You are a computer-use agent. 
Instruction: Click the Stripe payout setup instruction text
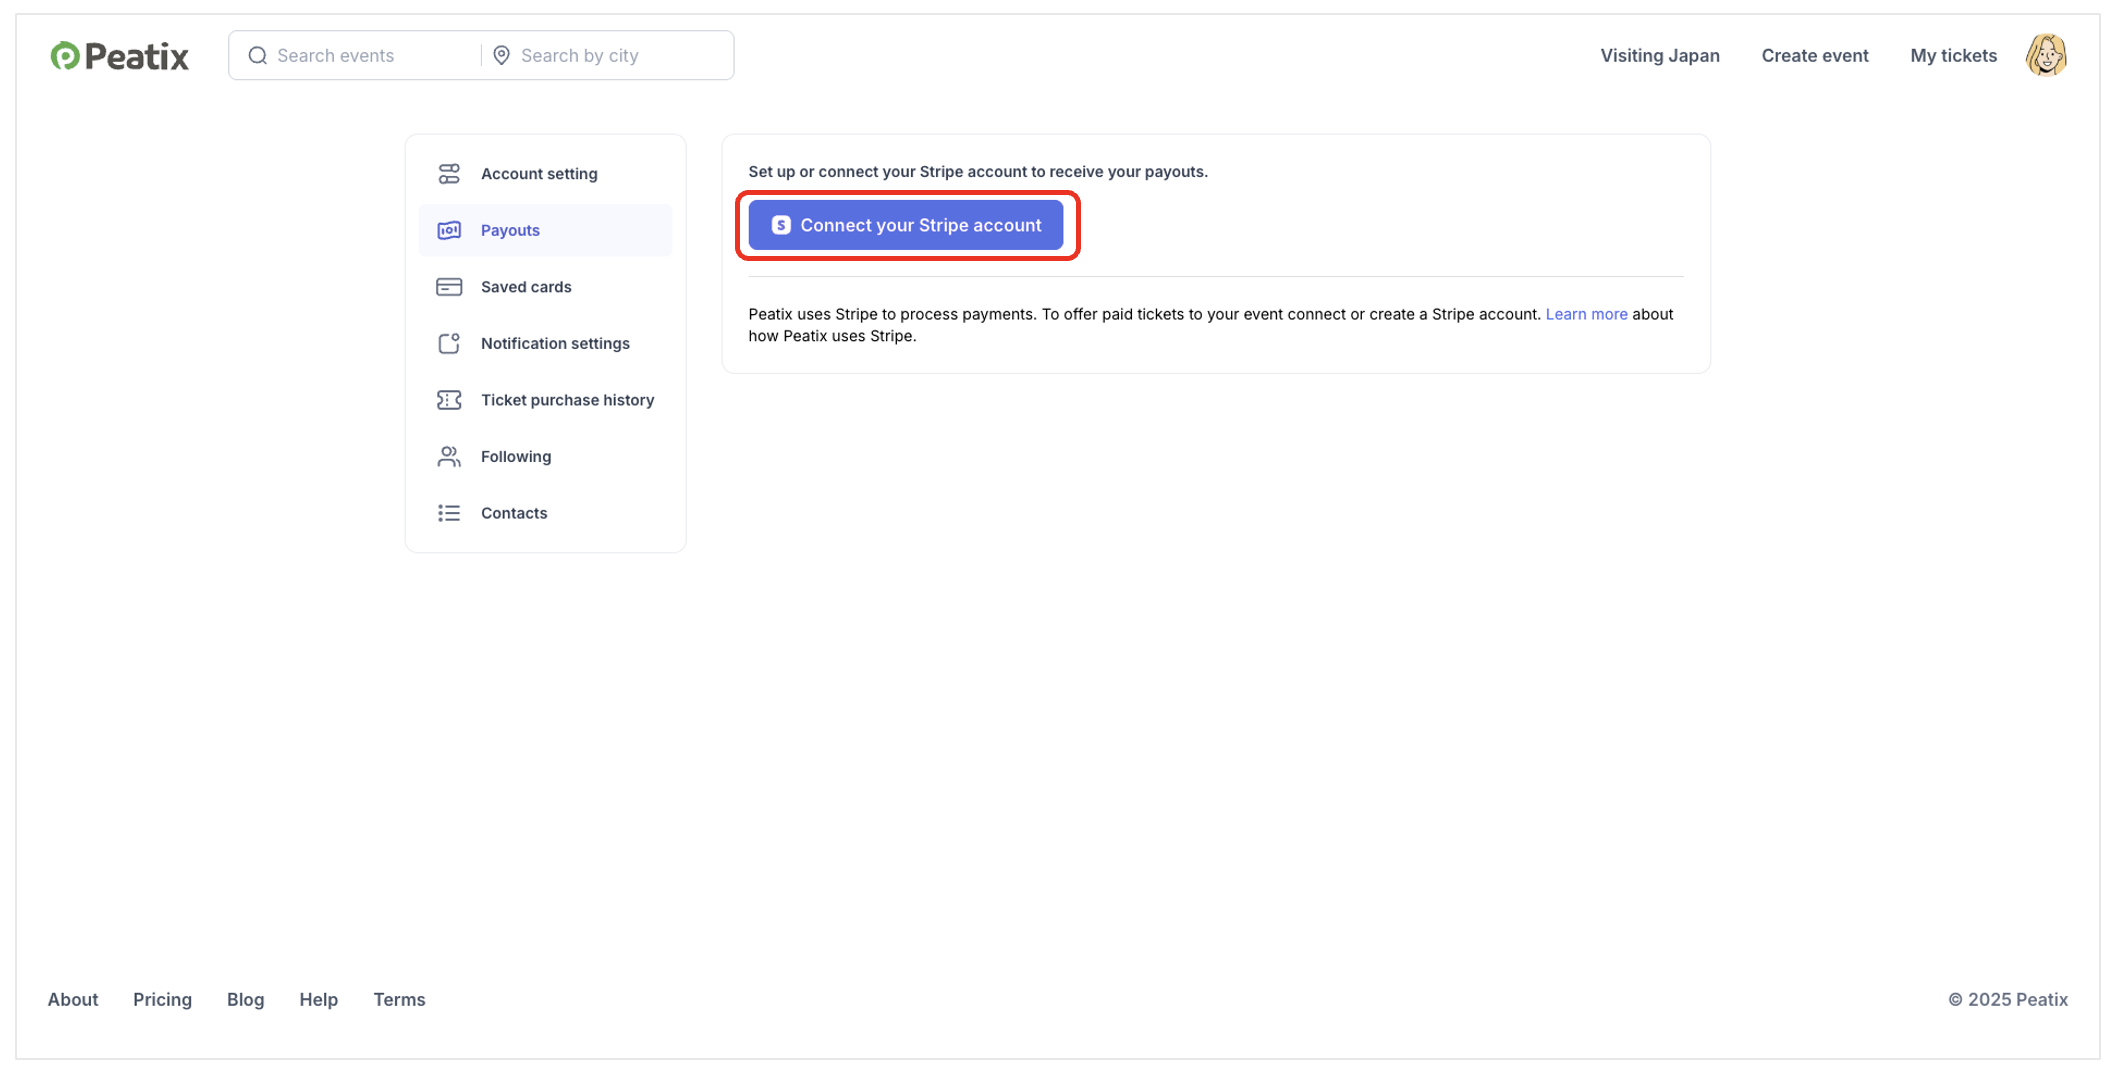[978, 172]
